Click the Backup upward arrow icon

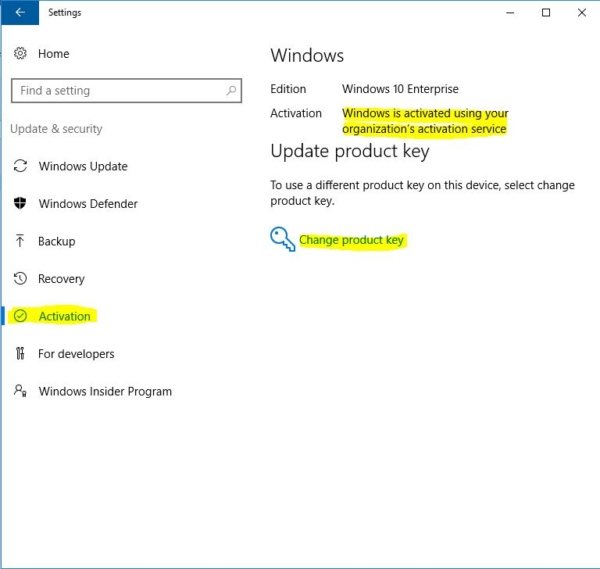[20, 241]
